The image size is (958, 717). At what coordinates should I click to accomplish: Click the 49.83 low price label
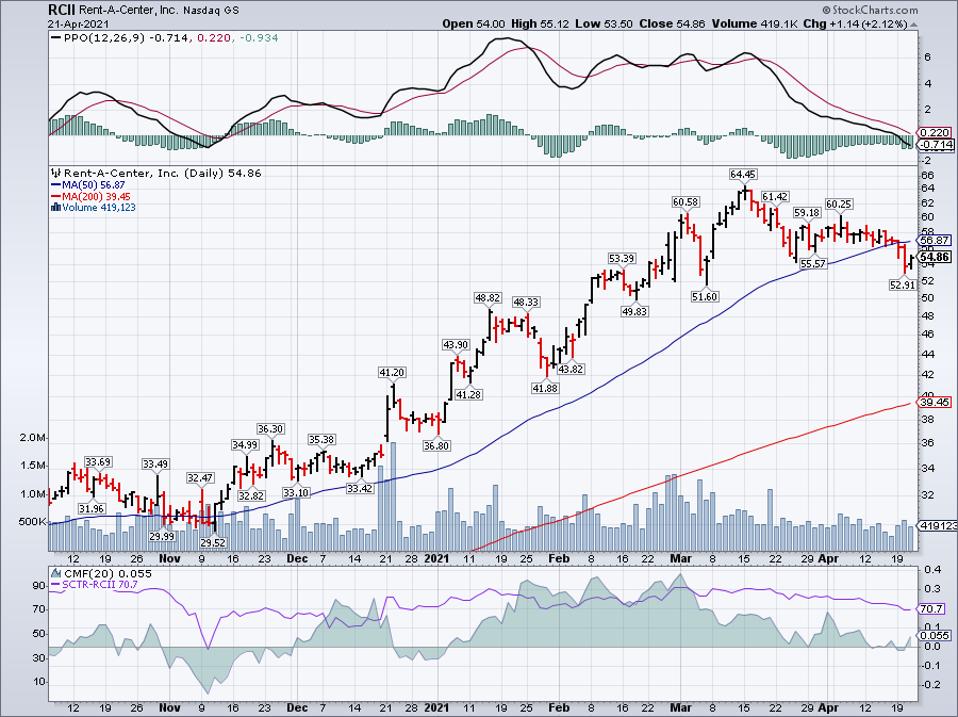click(634, 311)
